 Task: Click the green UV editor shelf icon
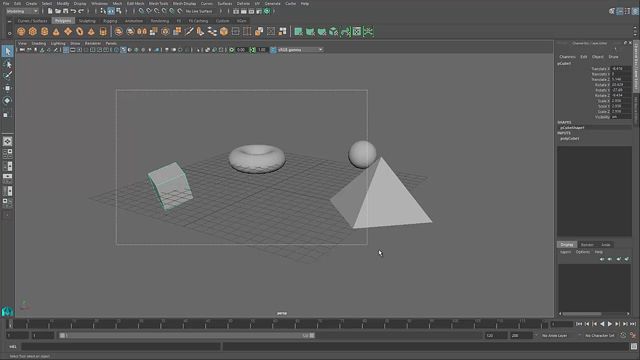357,31
